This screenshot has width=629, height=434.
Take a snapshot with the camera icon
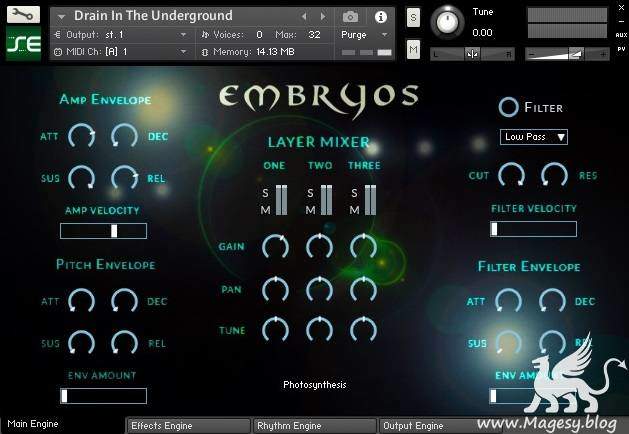[350, 17]
